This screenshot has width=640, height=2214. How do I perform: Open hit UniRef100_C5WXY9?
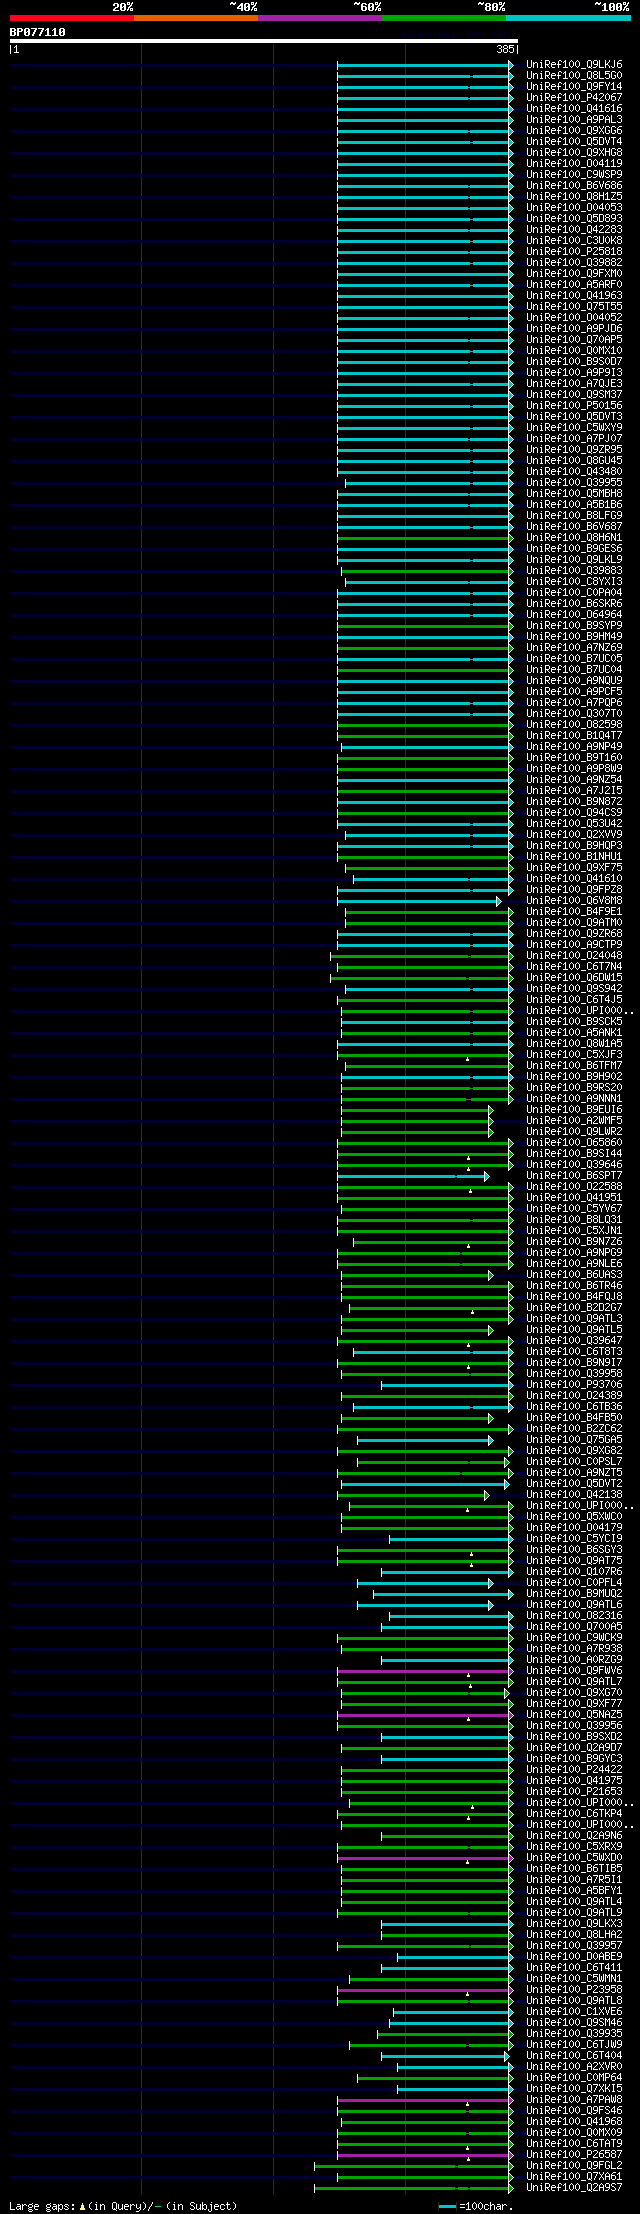click(x=574, y=427)
